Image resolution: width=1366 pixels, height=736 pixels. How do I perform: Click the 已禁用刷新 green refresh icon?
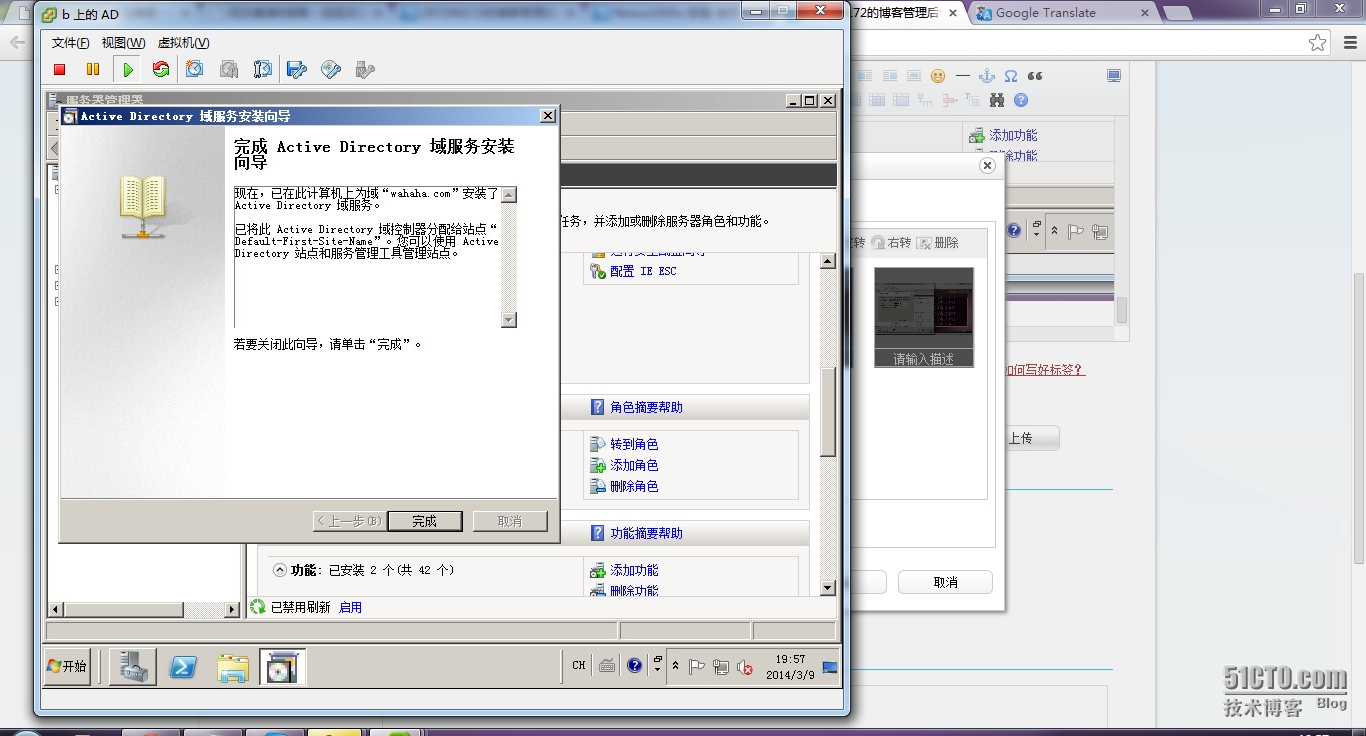[258, 607]
